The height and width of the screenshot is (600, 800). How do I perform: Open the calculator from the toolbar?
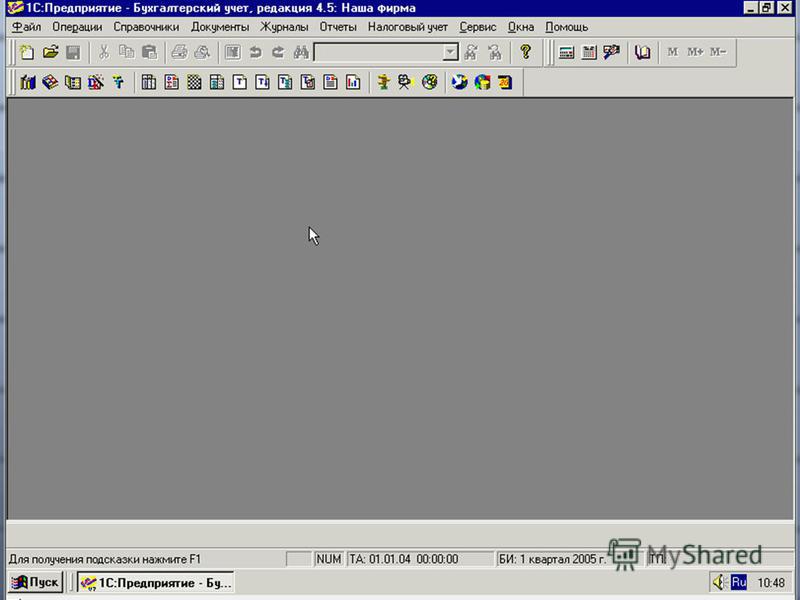(566, 52)
